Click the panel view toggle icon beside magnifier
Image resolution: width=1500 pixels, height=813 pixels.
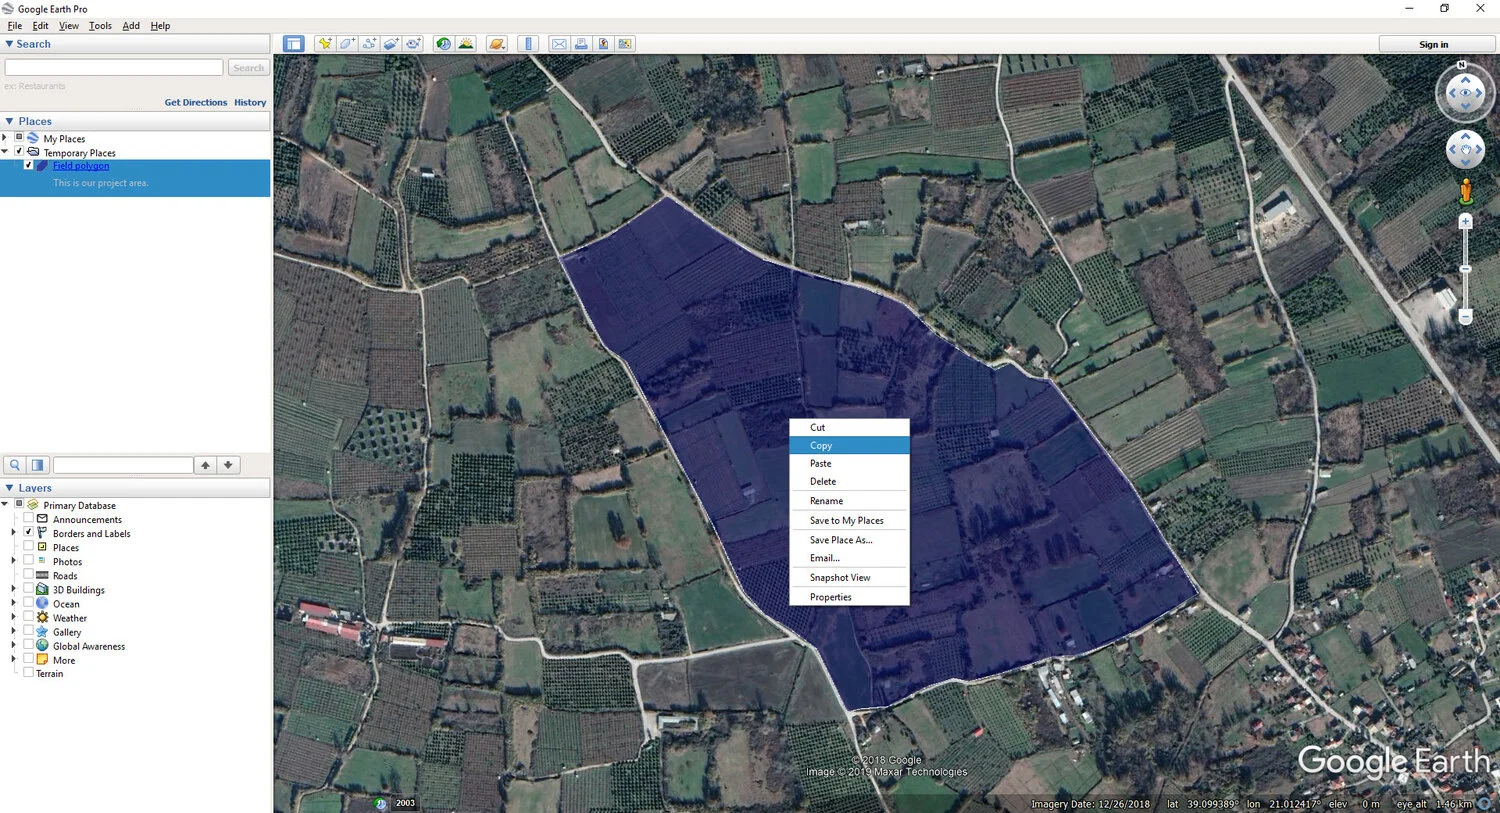tap(37, 465)
